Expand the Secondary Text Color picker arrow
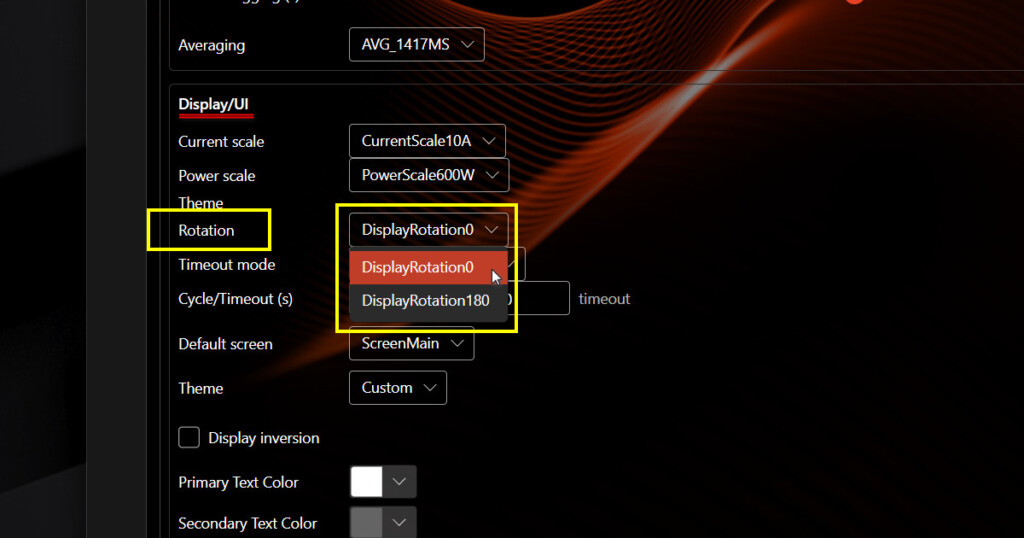 tap(400, 523)
